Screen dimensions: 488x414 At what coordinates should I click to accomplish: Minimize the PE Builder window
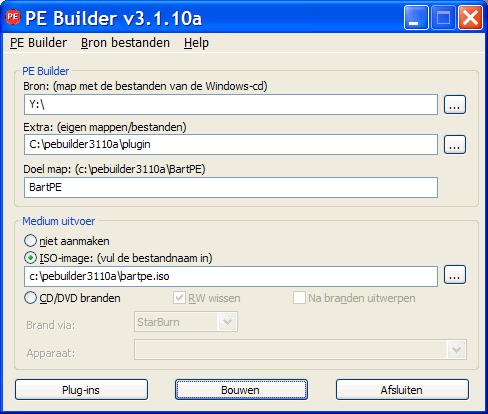[x=416, y=17]
